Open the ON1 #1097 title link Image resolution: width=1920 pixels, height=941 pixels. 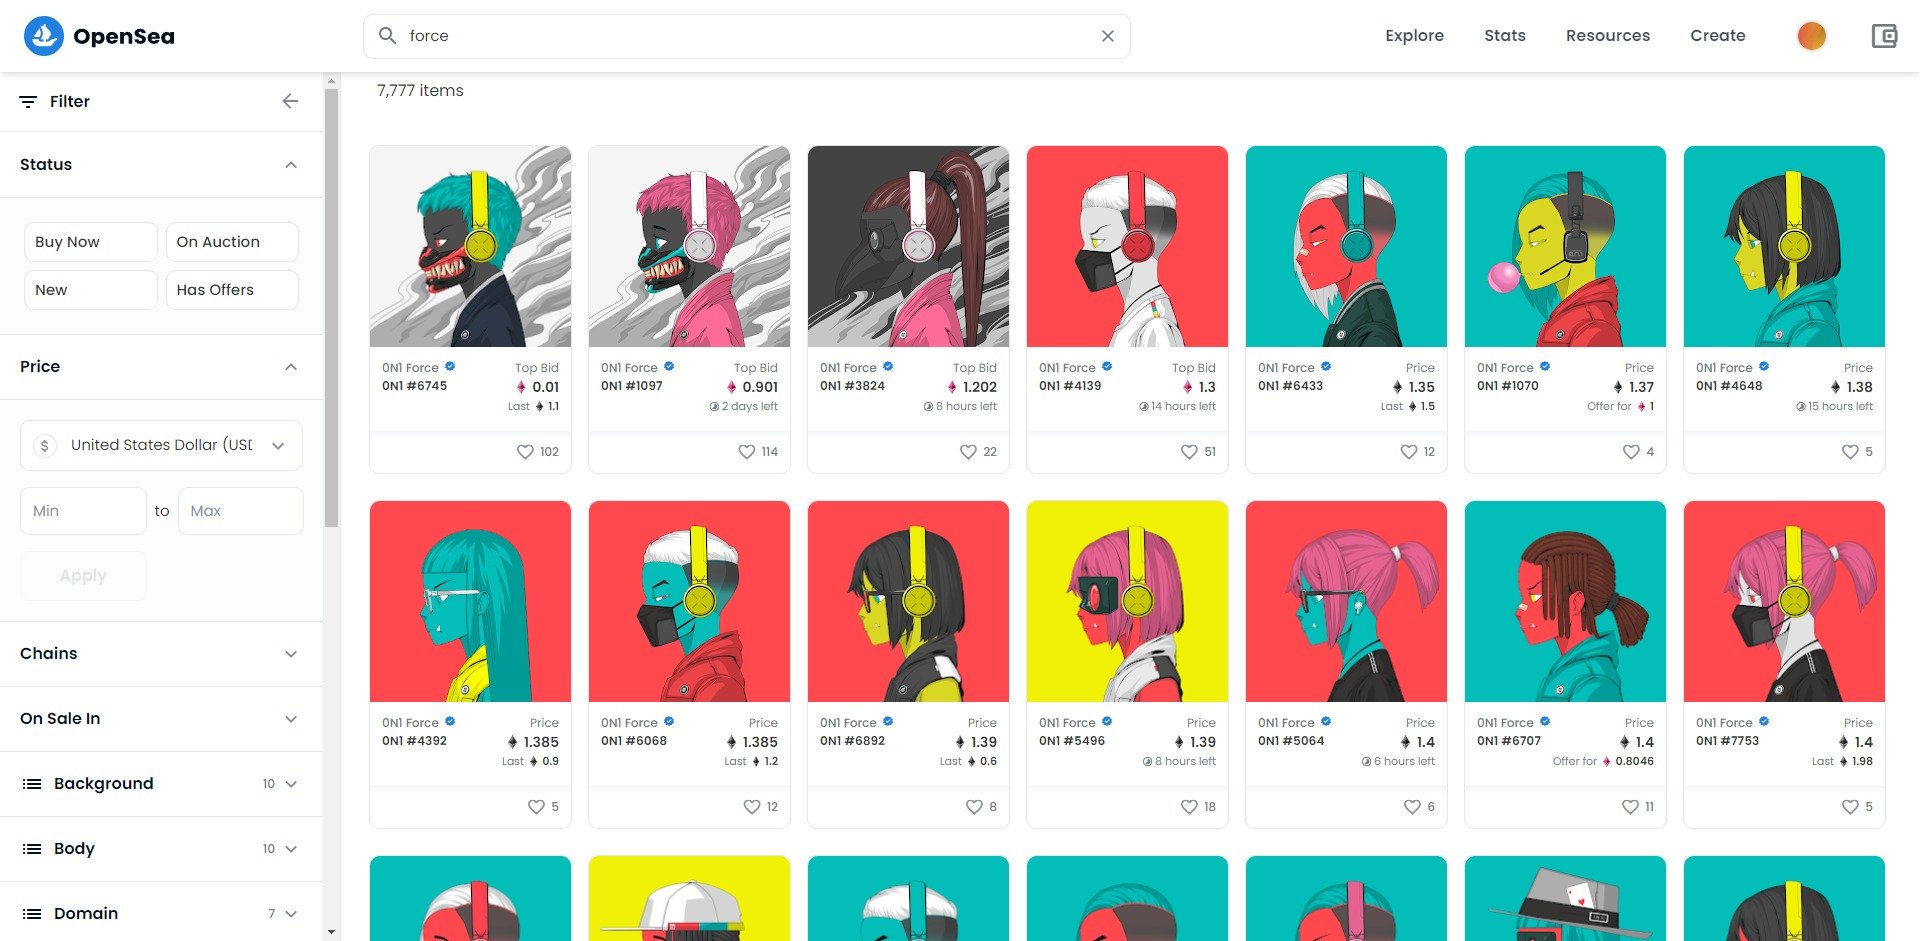[631, 386]
